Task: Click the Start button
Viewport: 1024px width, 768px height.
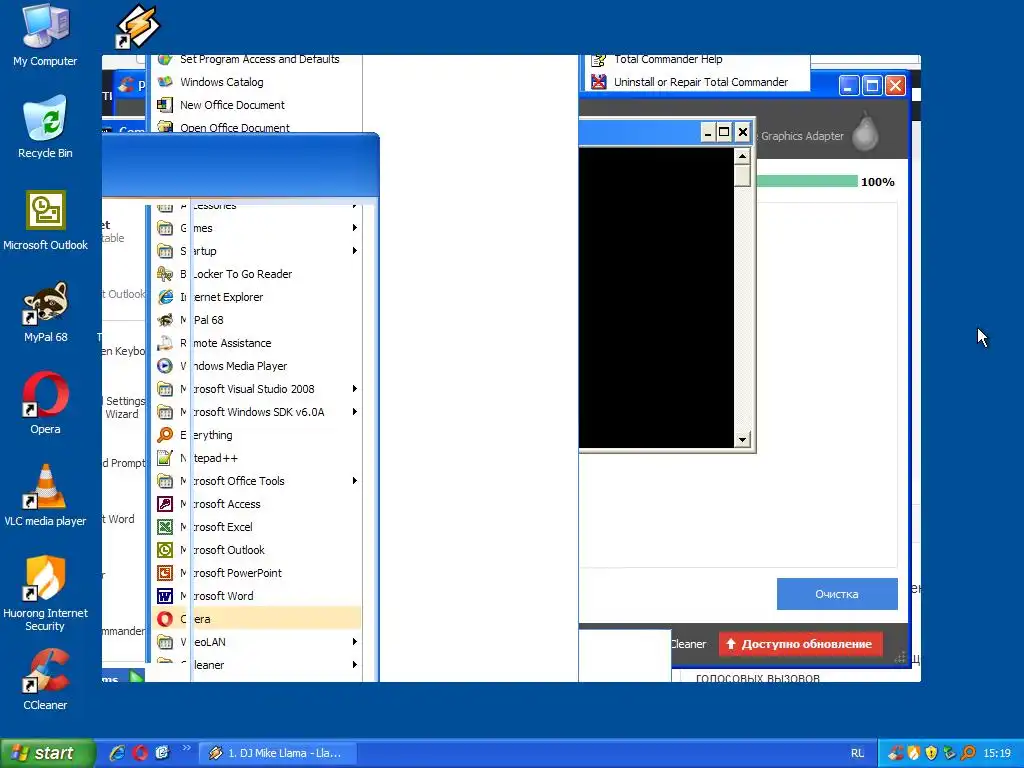Action: point(47,753)
